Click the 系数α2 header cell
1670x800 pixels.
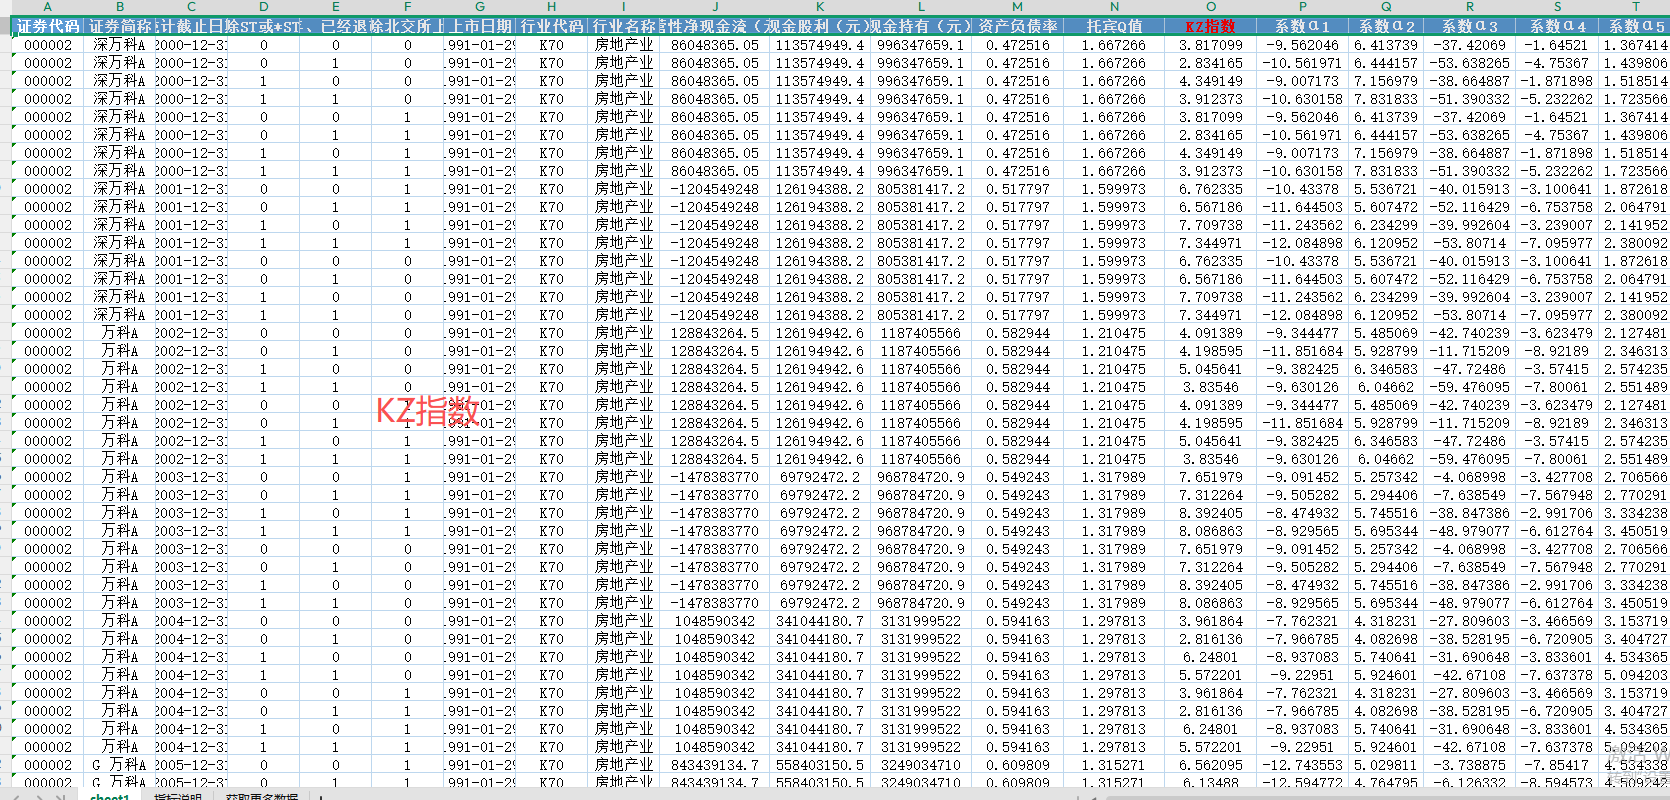(x=1385, y=26)
